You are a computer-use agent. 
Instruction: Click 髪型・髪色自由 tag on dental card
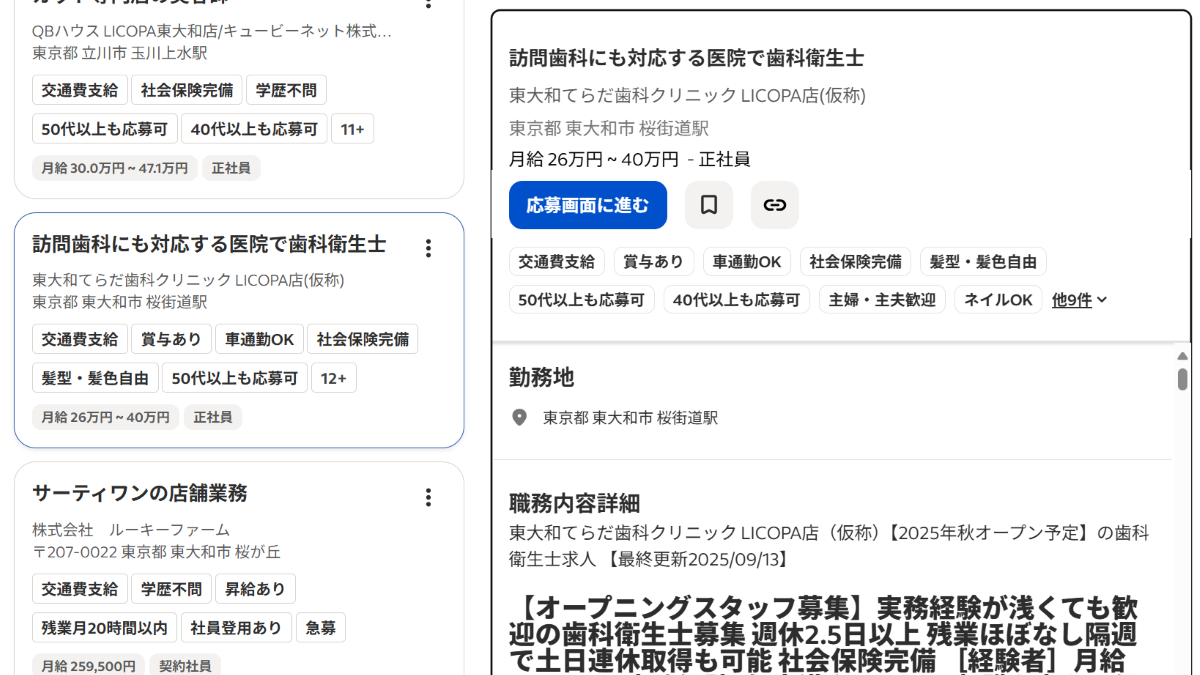pos(95,378)
